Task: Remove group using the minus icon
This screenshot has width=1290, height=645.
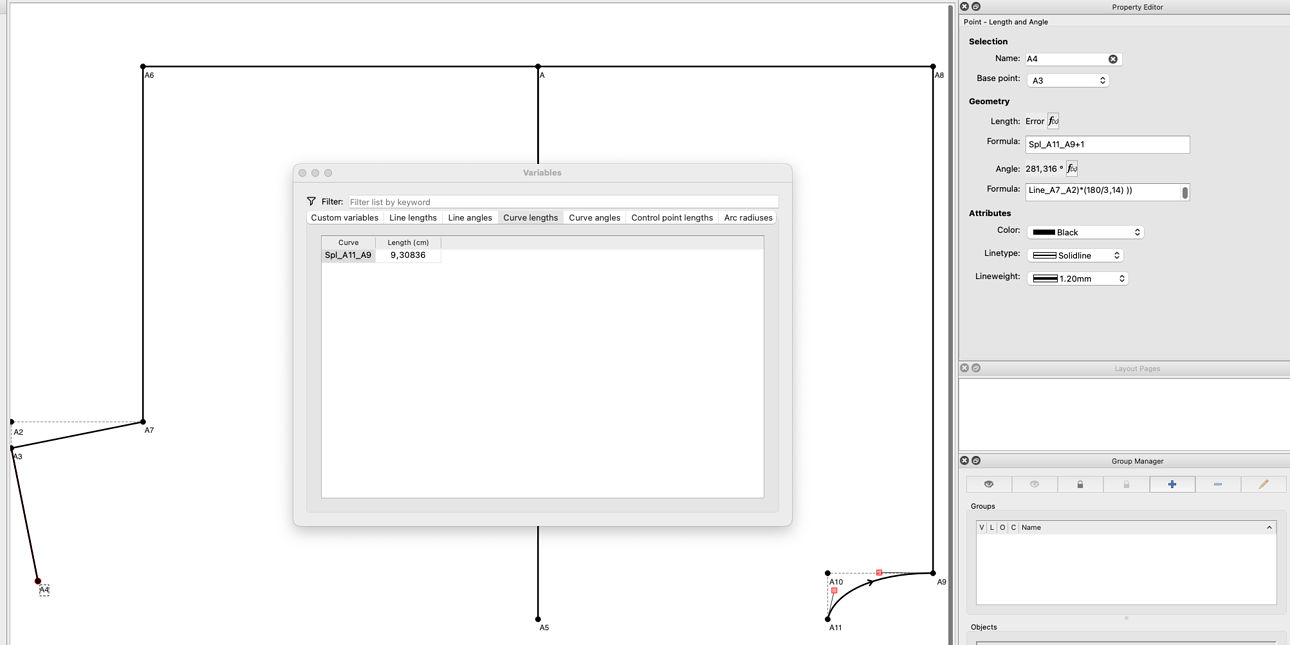Action: pos(1218,484)
